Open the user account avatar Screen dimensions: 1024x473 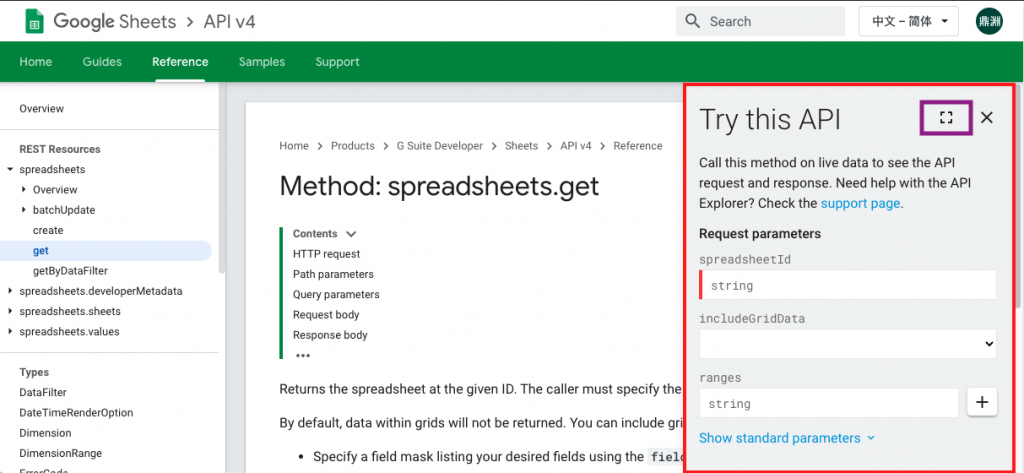tap(989, 22)
